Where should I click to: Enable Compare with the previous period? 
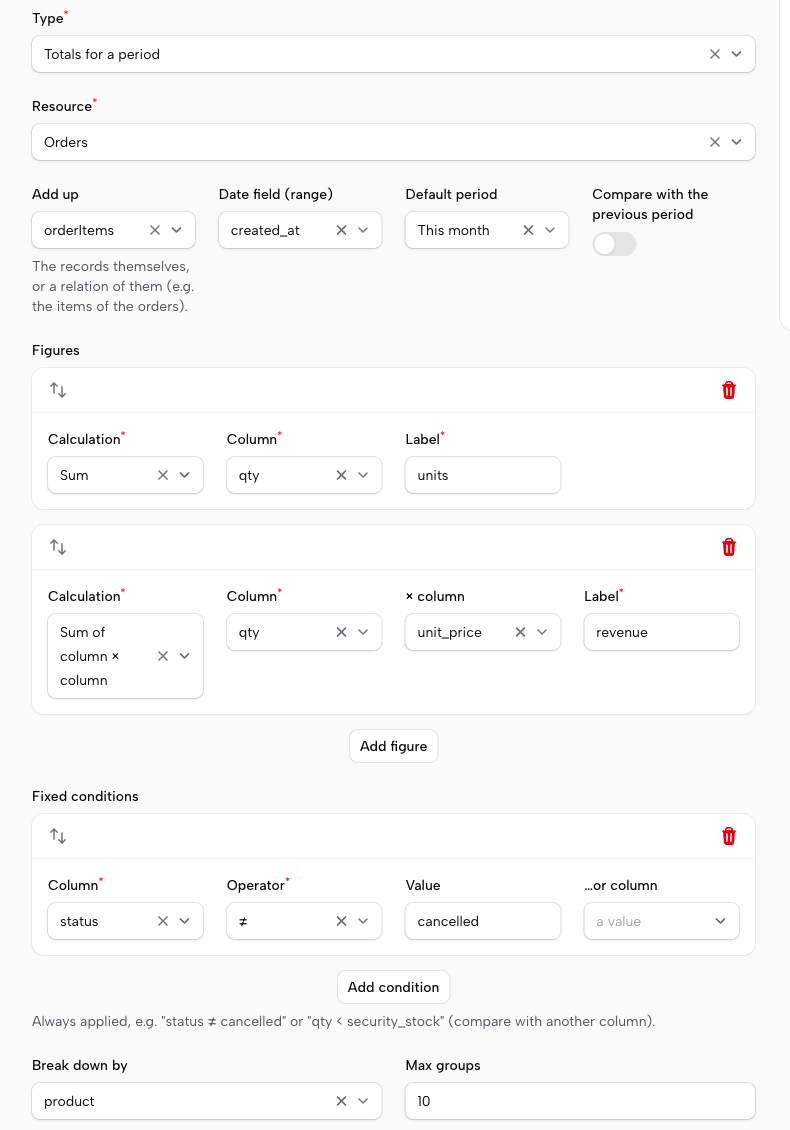(614, 244)
